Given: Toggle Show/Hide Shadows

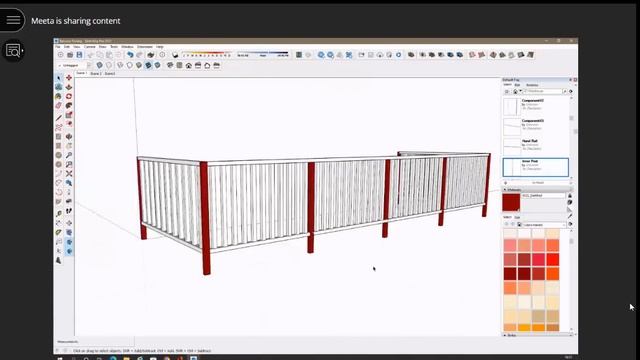Looking at the screenshot, I should (176, 55).
